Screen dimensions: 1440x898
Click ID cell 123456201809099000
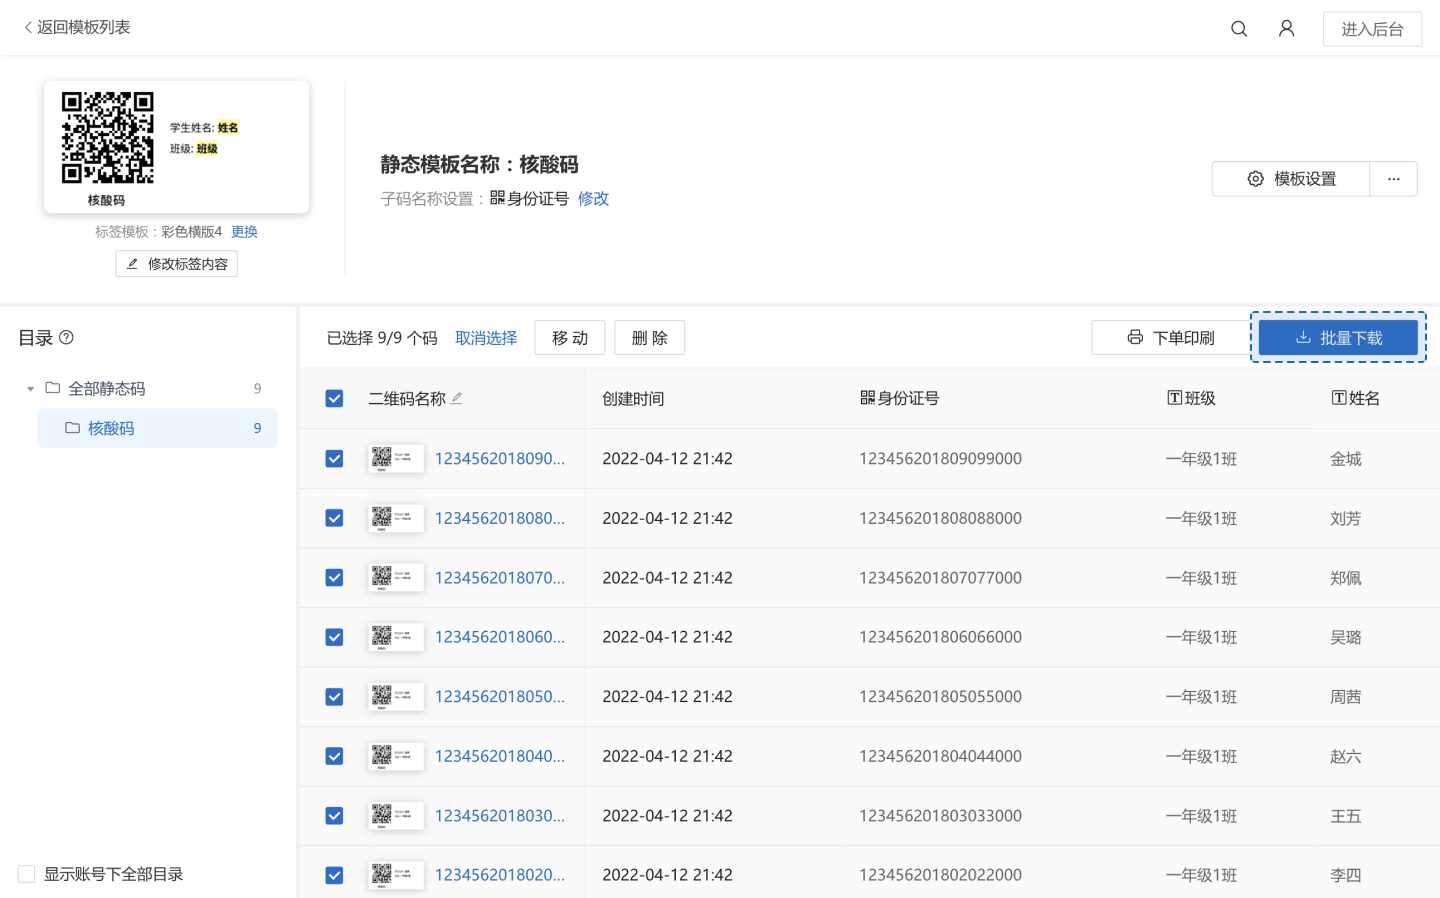(940, 459)
